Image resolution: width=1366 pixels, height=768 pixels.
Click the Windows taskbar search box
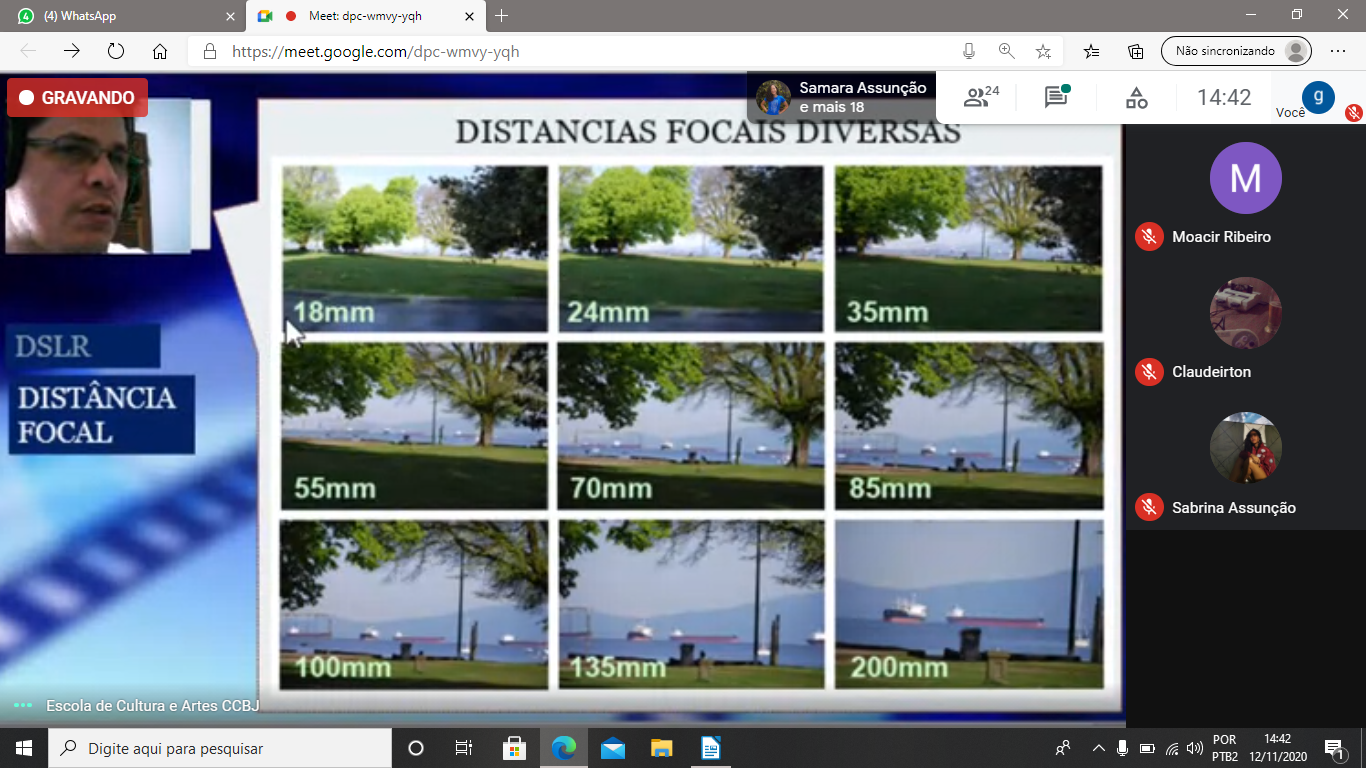coord(220,748)
